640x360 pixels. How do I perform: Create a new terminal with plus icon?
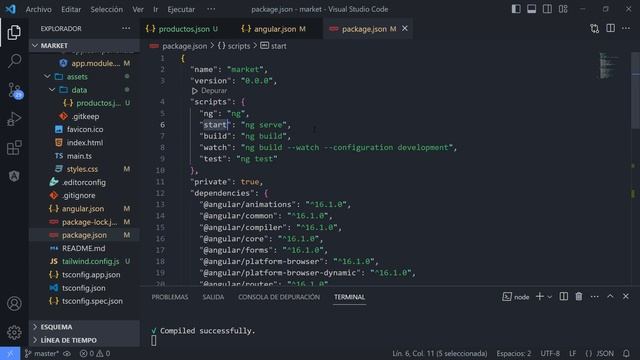point(540,297)
